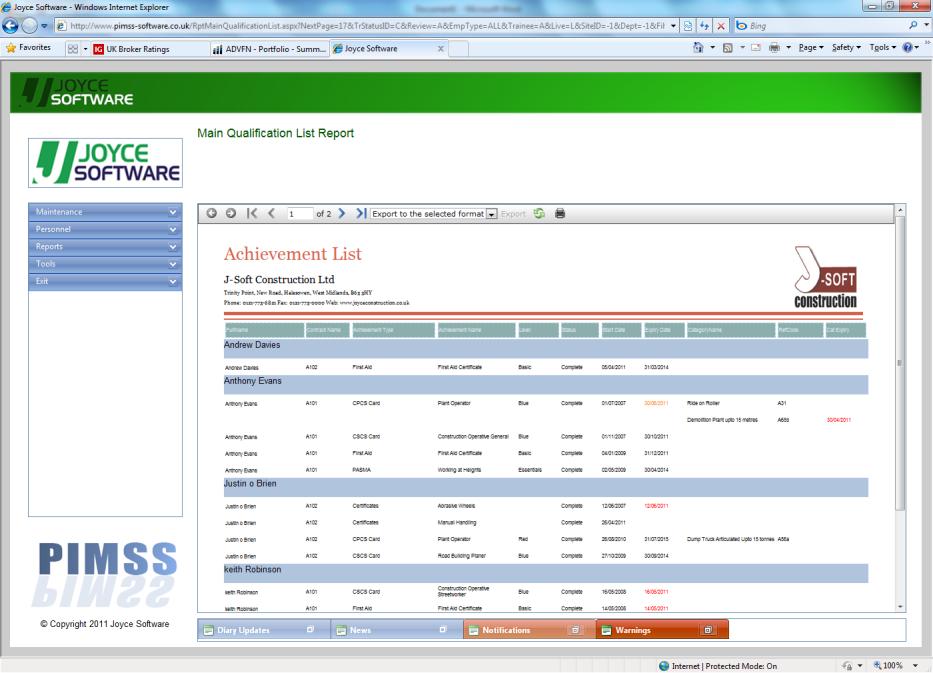Open the Notifications panel tab
Screen dimensions: 933x673
[530, 630]
